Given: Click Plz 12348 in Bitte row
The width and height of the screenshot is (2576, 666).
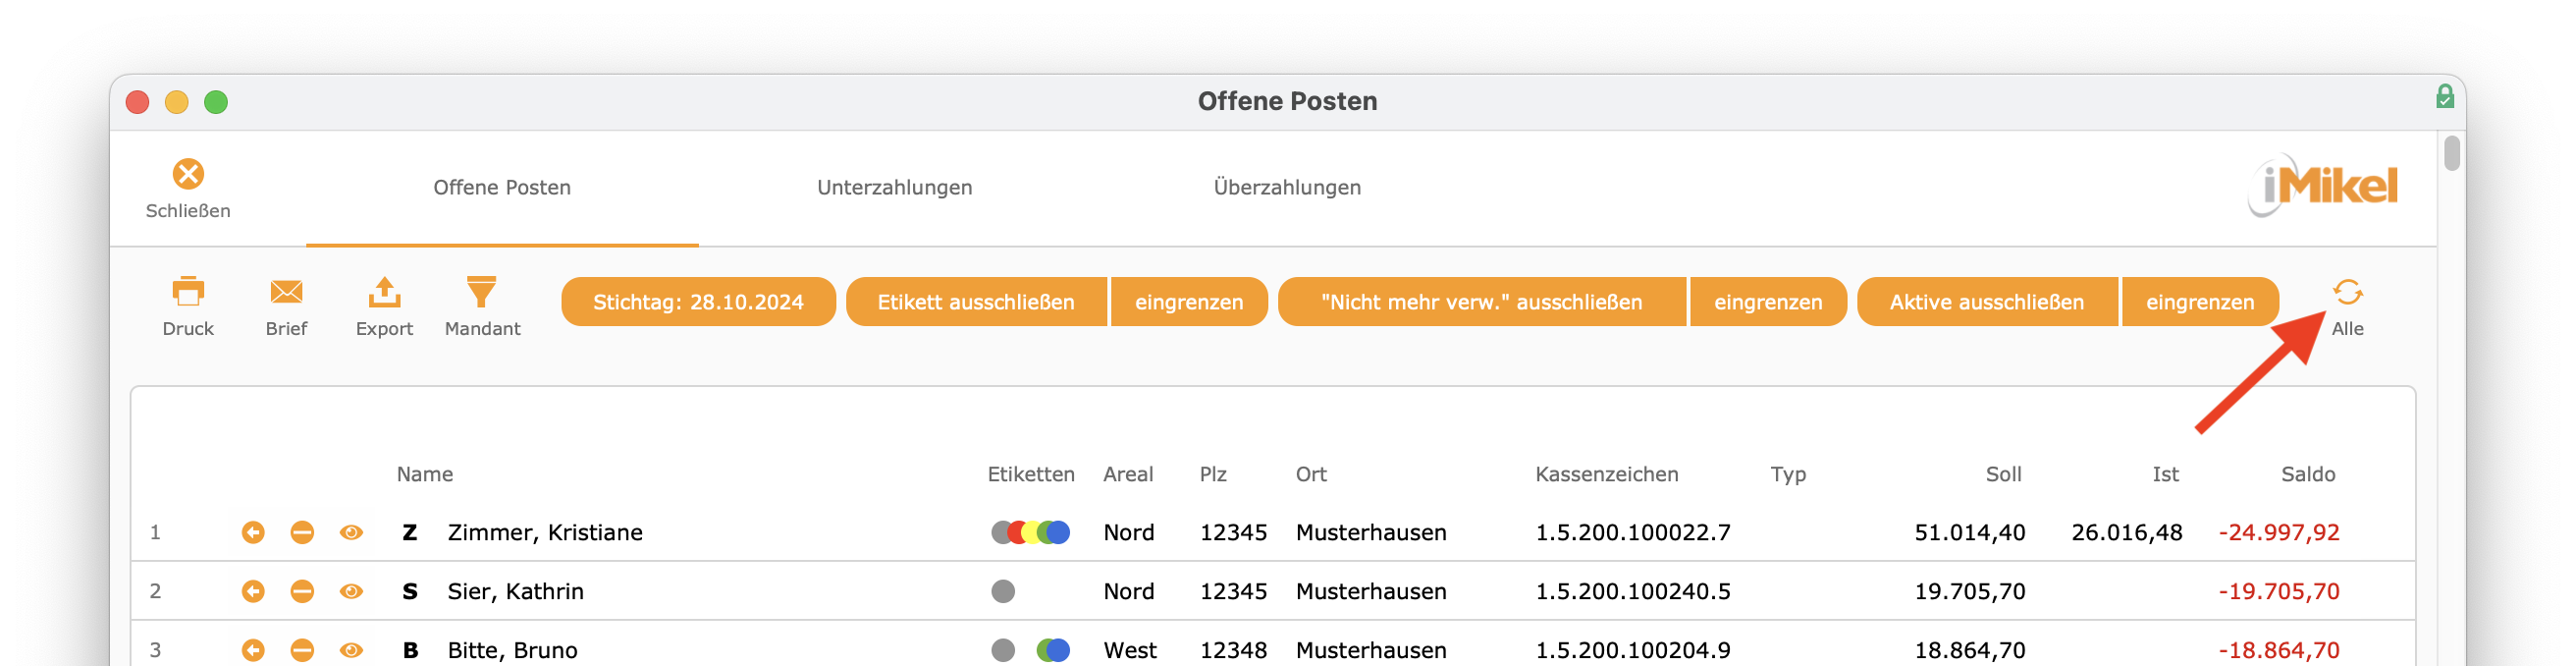Looking at the screenshot, I should [1233, 650].
